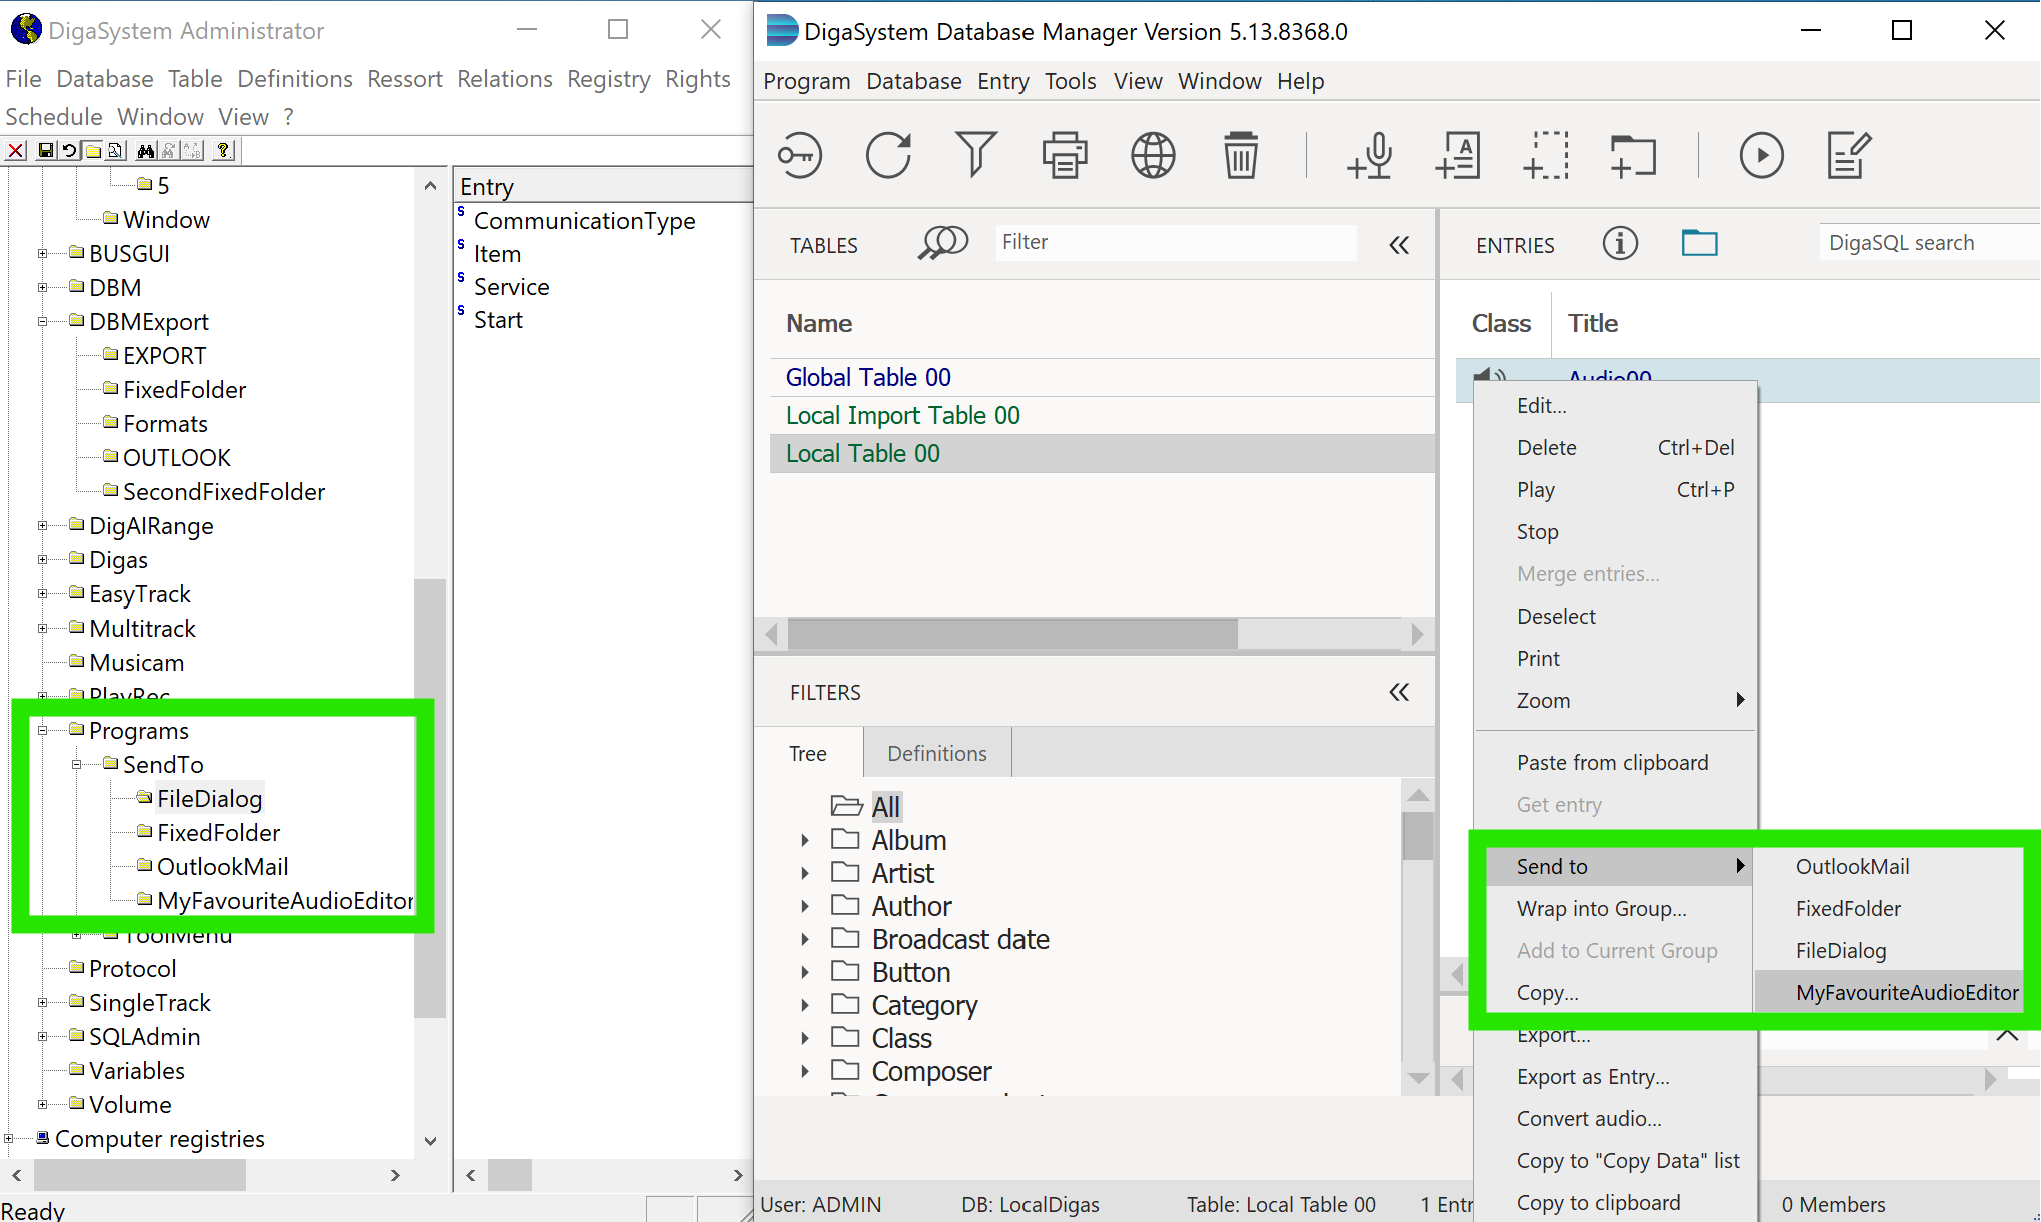Viewport: 2041px width, 1222px height.
Task: Click the trash delete icon
Action: (x=1241, y=156)
